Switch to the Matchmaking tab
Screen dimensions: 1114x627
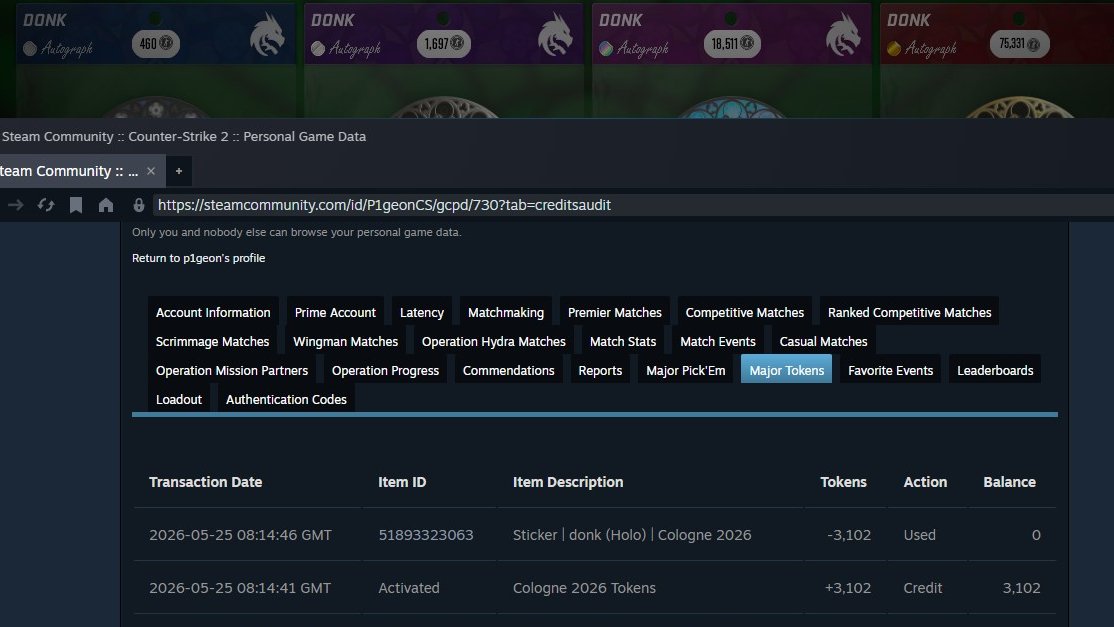(506, 312)
